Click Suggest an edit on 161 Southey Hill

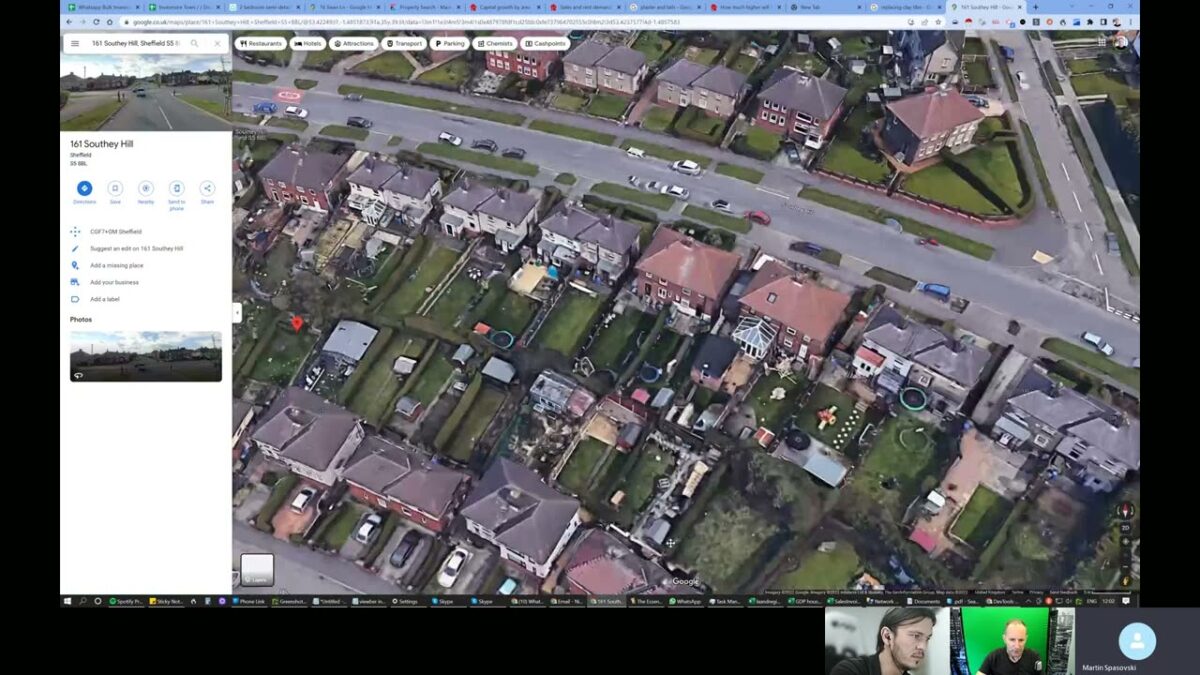click(x=136, y=248)
